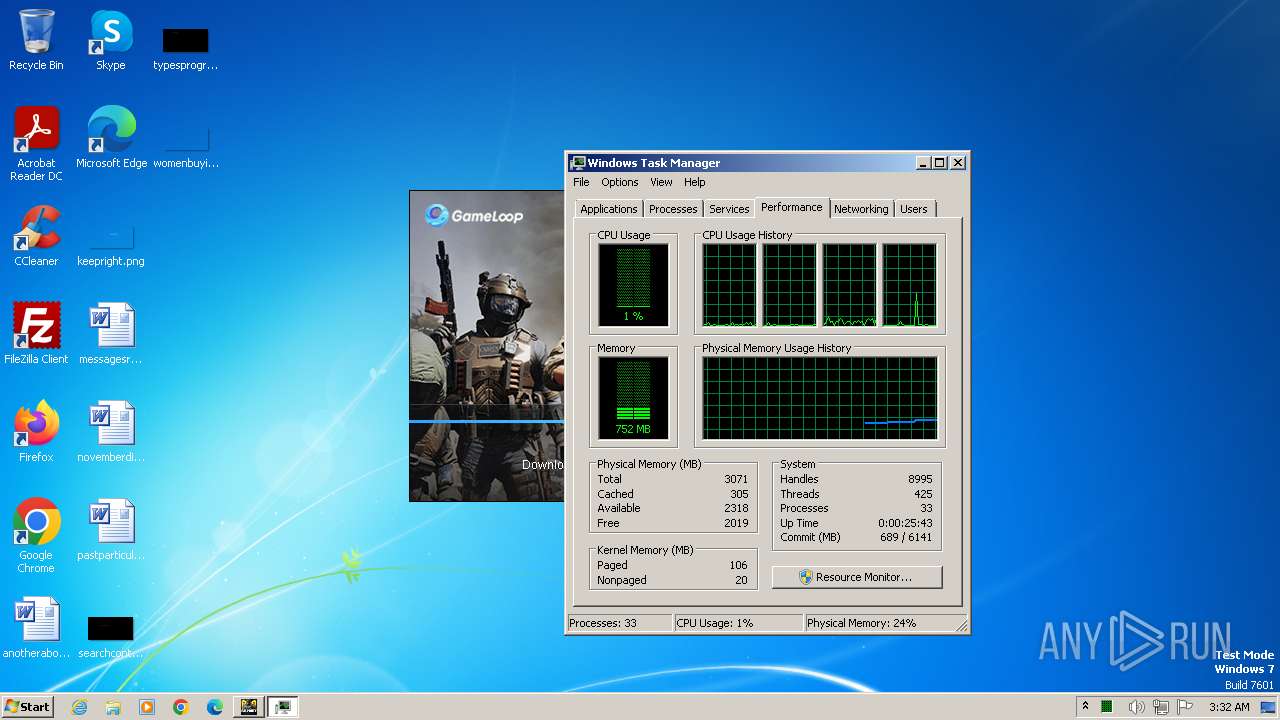Click the volume speaker tray icon
Image resolution: width=1280 pixels, height=720 pixels.
tap(1136, 707)
